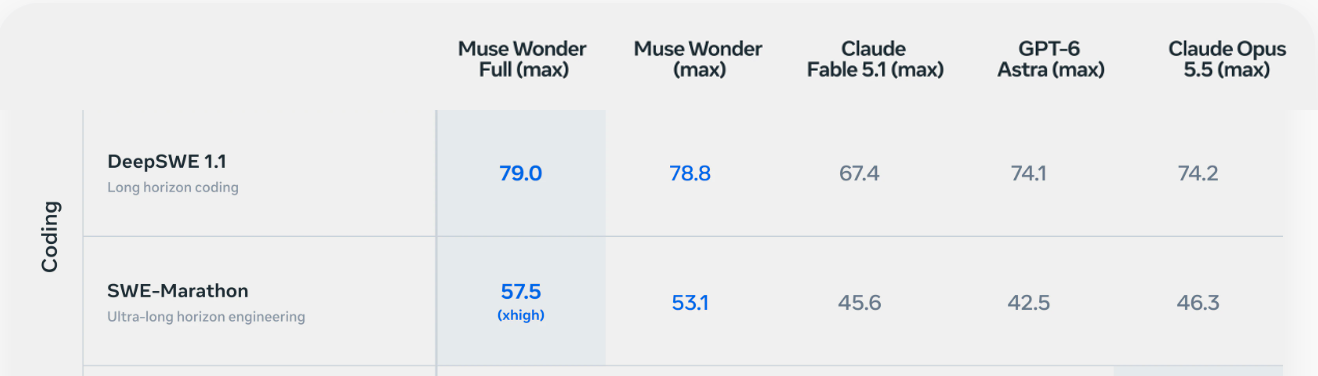Click the (xhigh) annotation under 57.5

tap(521, 315)
